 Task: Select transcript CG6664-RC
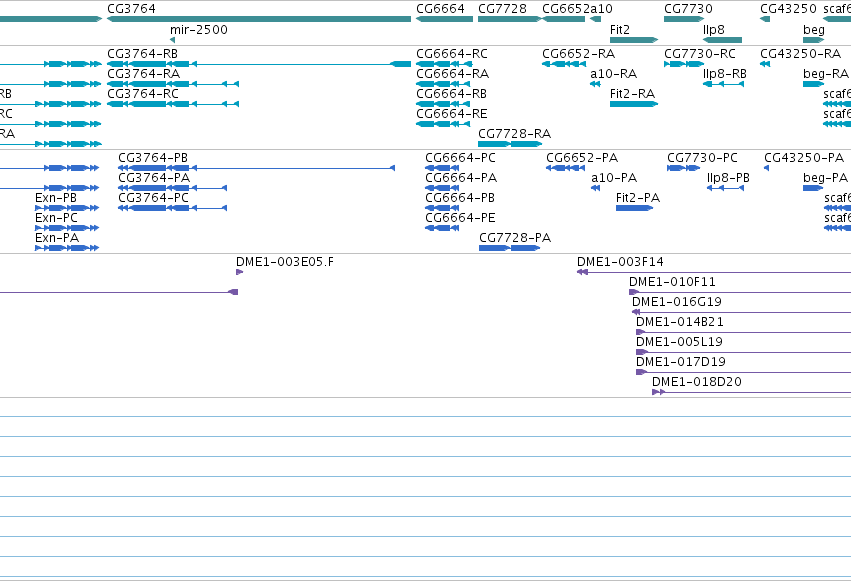point(444,64)
